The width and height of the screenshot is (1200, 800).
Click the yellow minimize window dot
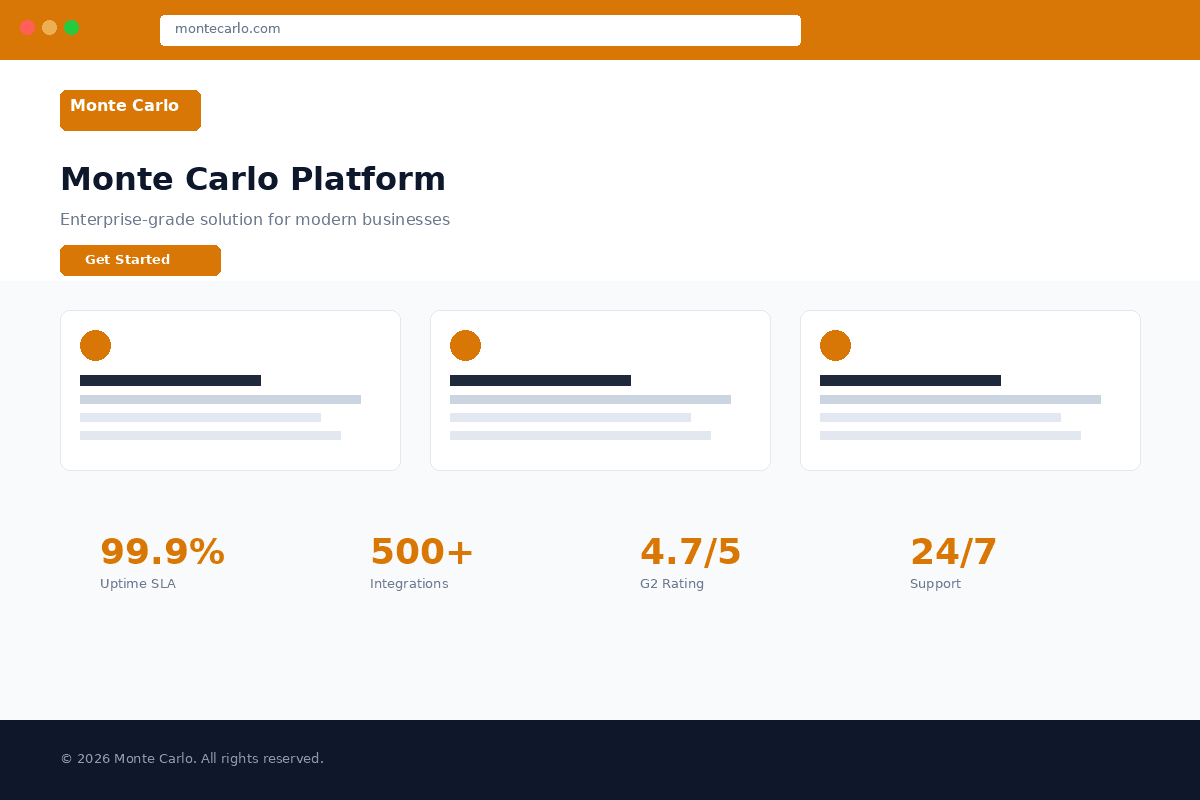(49, 27)
